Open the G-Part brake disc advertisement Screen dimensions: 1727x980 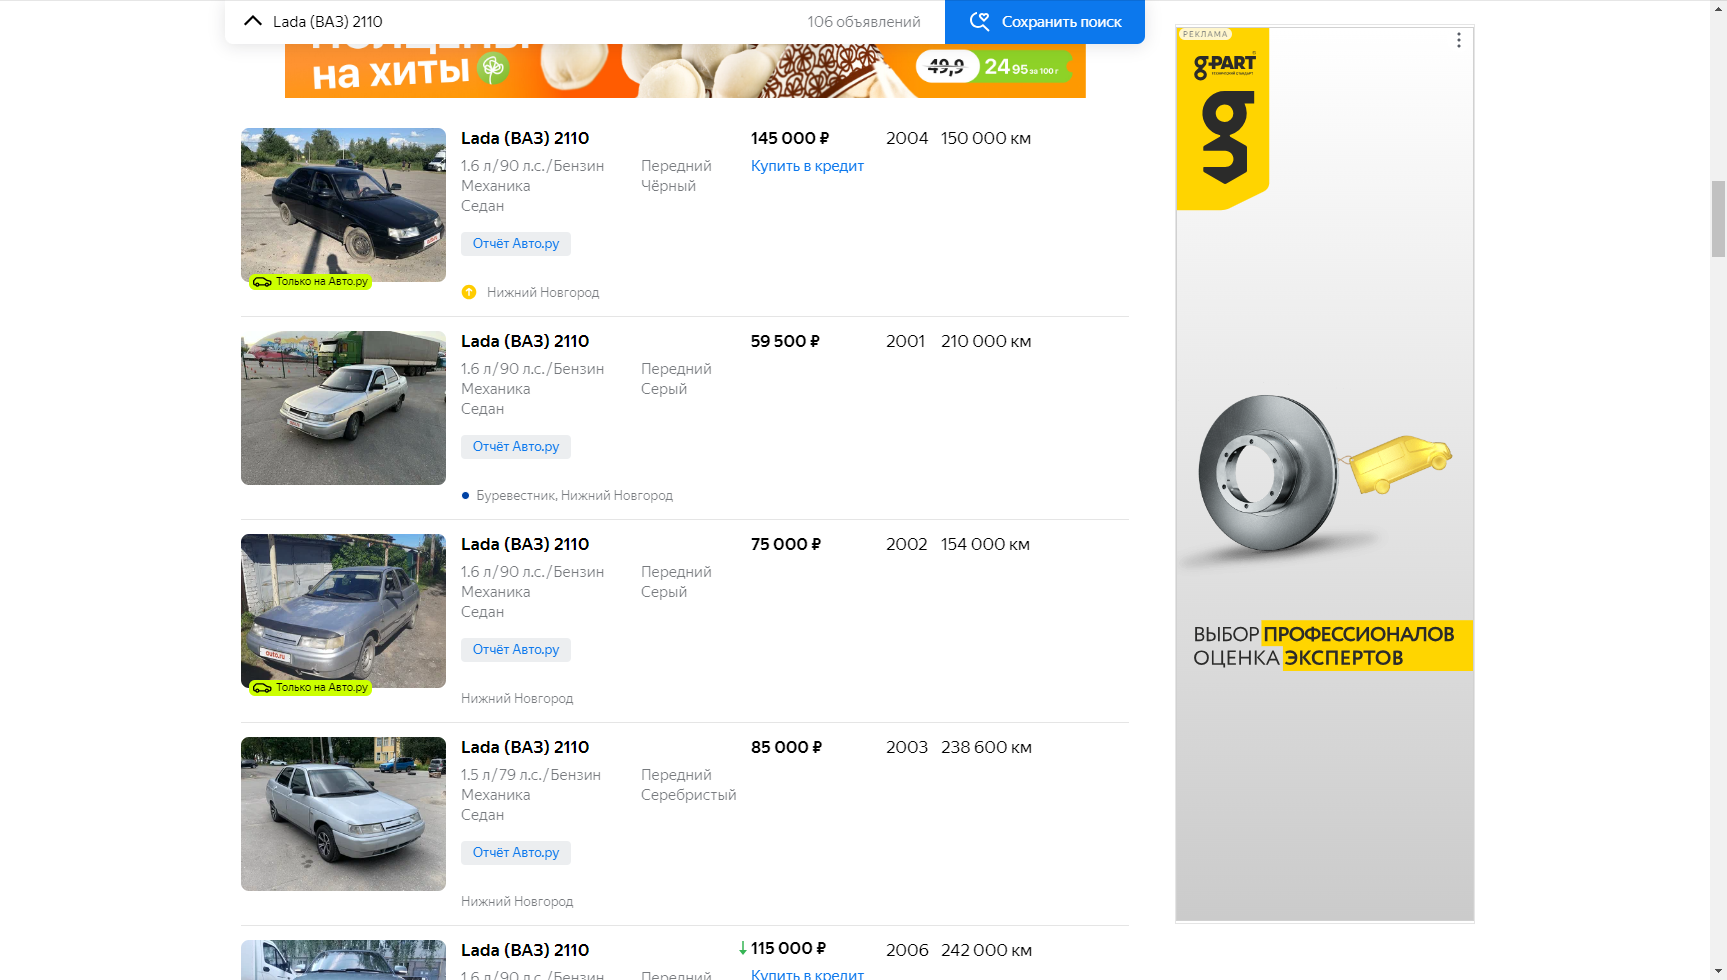tap(1325, 474)
